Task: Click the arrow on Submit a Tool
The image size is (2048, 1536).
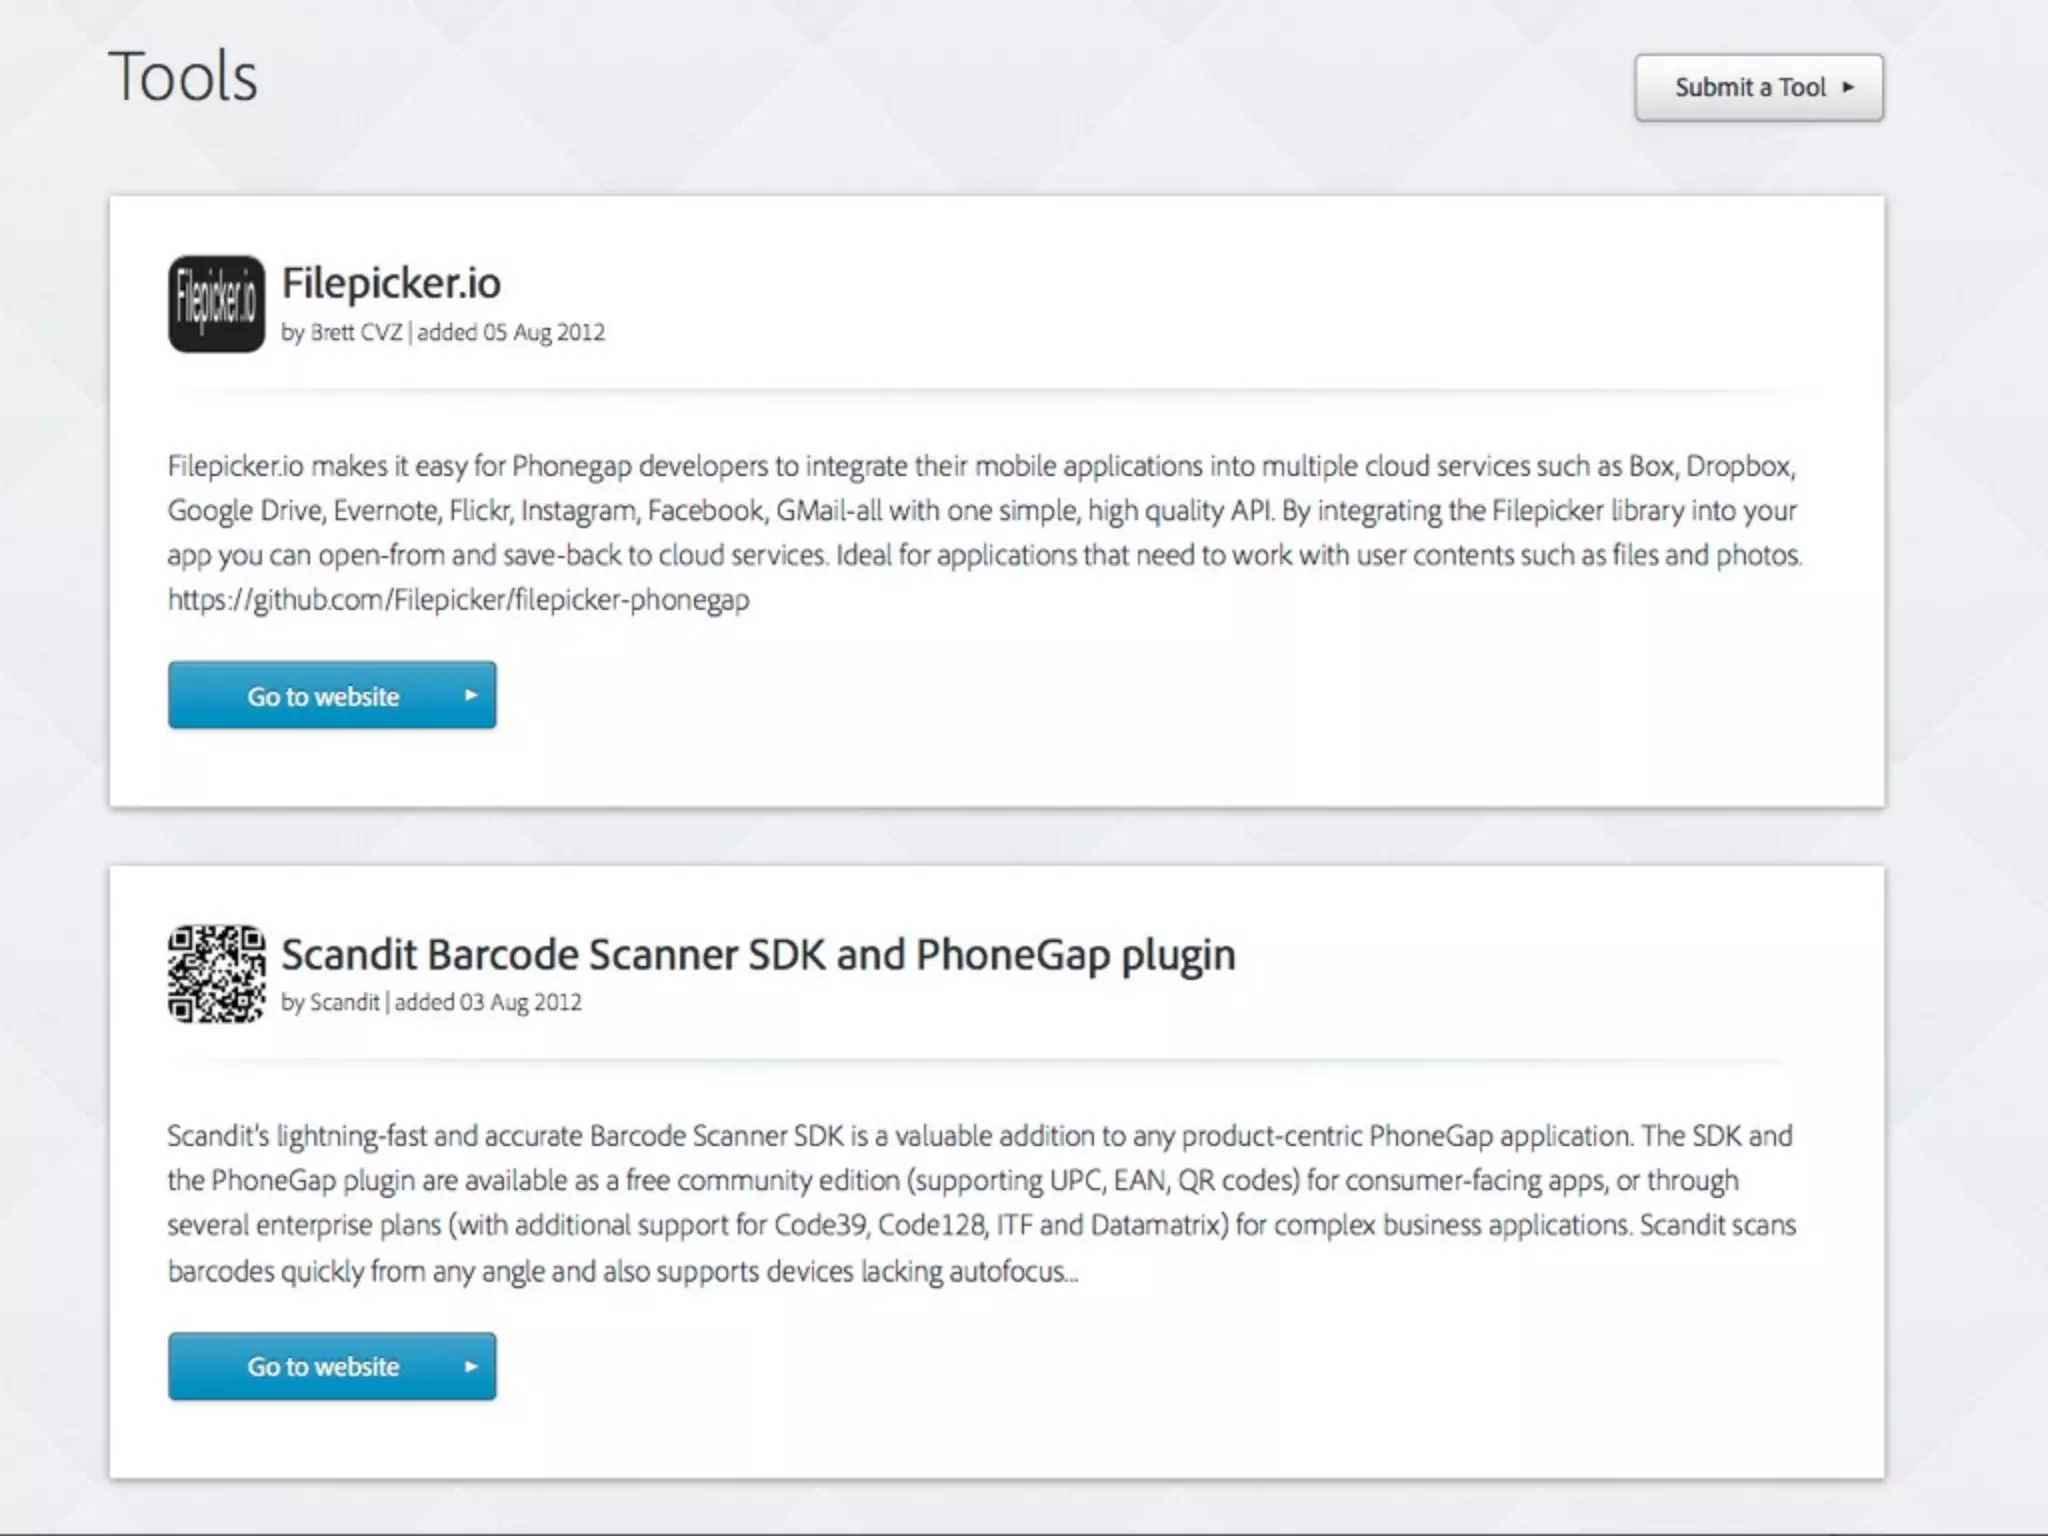Action: click(x=1848, y=88)
